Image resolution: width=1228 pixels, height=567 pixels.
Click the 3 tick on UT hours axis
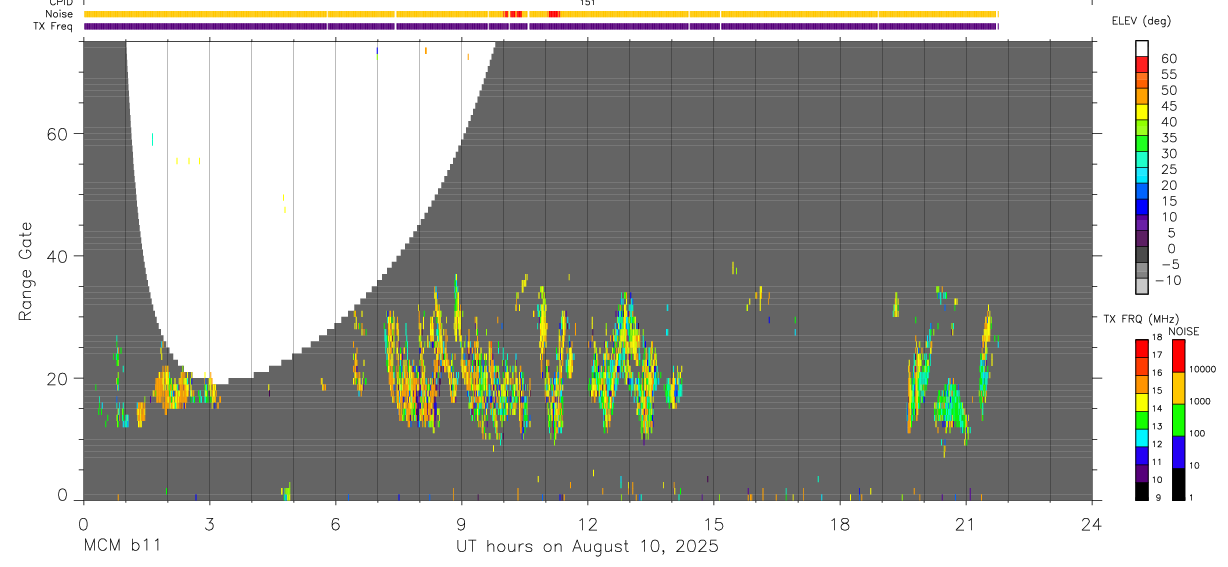click(x=209, y=523)
